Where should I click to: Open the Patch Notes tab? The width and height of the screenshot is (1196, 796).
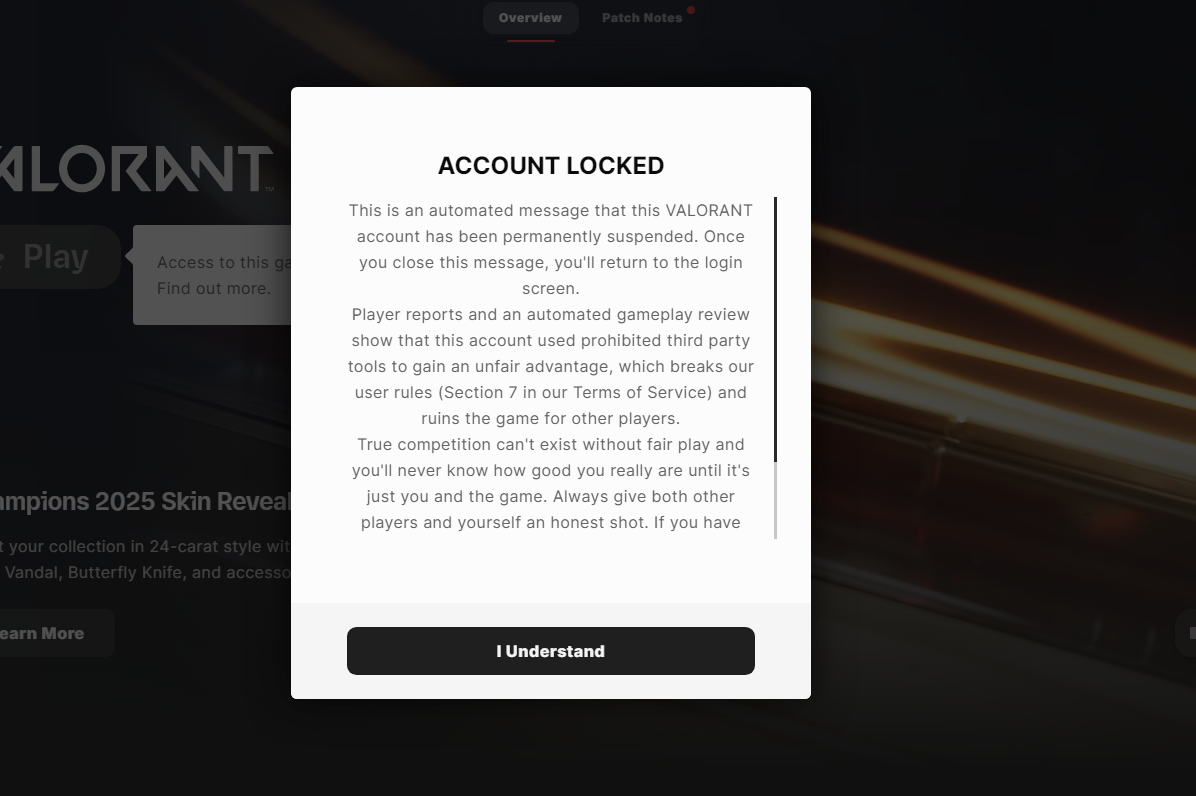(x=641, y=18)
